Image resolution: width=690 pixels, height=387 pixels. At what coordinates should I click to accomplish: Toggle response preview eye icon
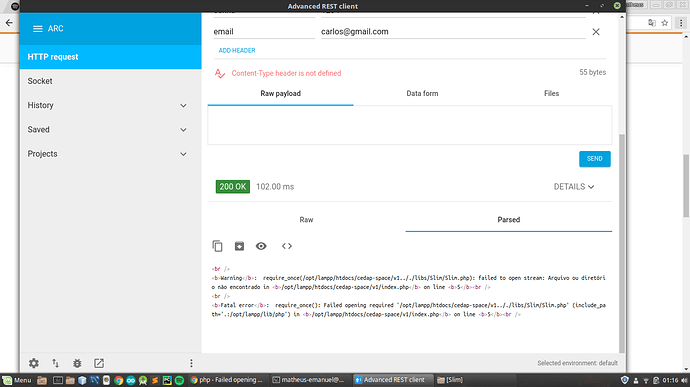click(x=261, y=246)
